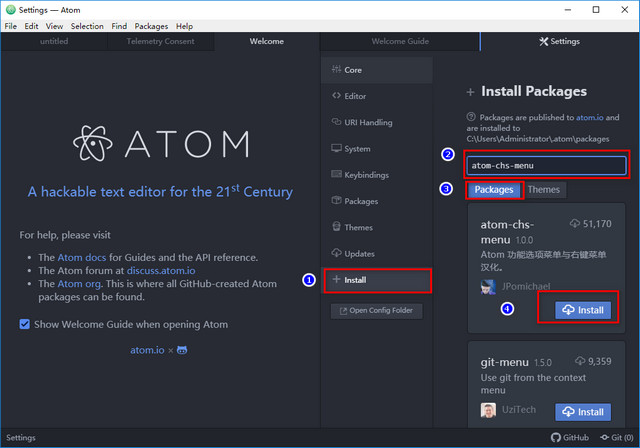Open the Editor settings section
Image resolution: width=640 pixels, height=448 pixels.
point(356,97)
